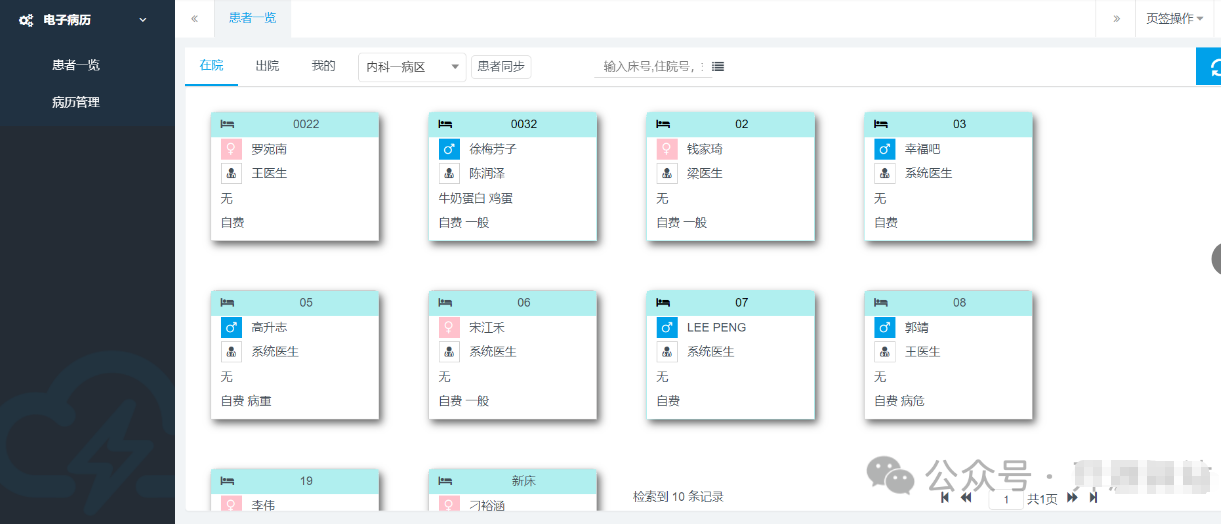
Task: Click the bed icon on card 0032
Action: 445,124
